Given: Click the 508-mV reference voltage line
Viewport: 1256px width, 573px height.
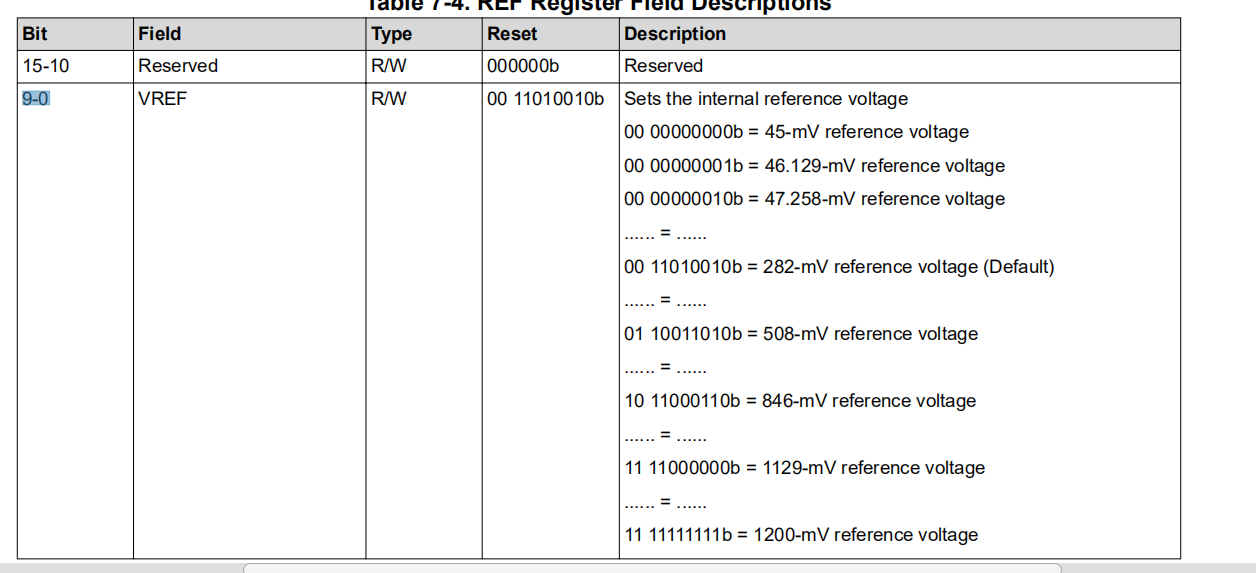Looking at the screenshot, I should (801, 334).
